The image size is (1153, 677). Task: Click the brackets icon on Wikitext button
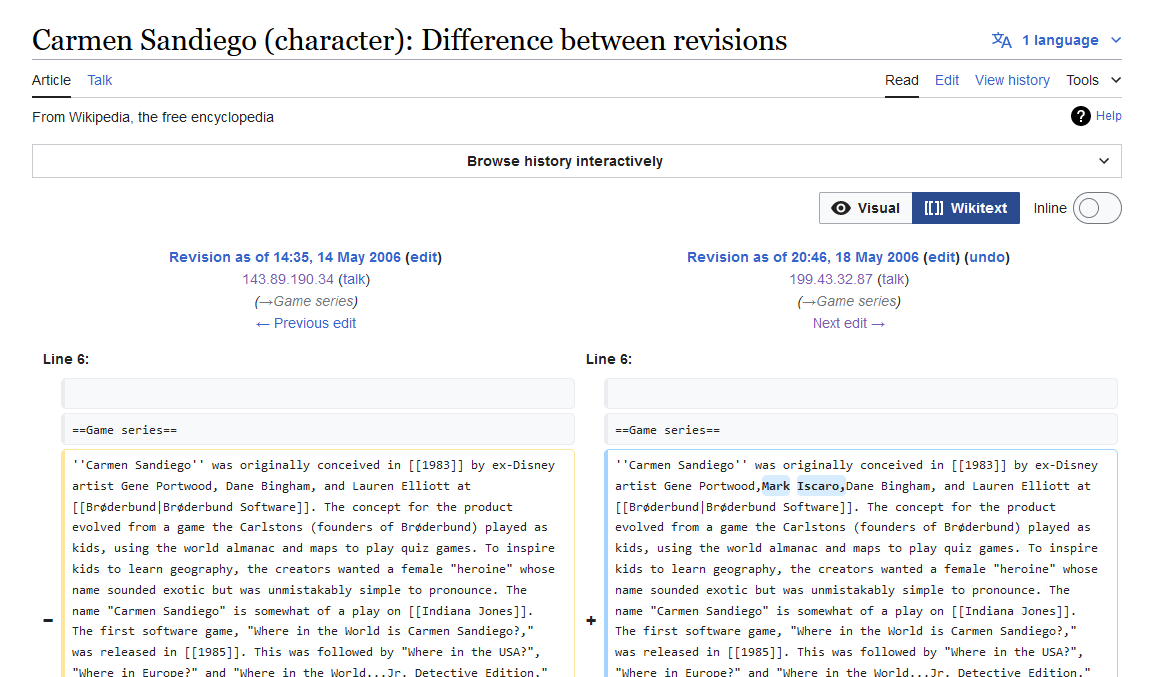(934, 208)
